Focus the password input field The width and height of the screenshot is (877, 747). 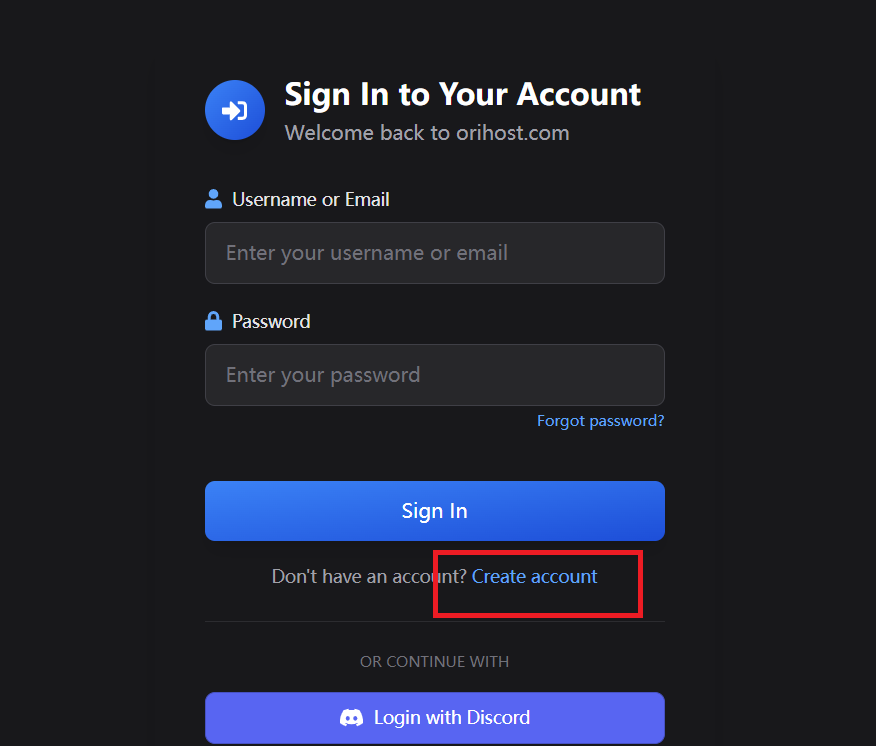point(435,375)
